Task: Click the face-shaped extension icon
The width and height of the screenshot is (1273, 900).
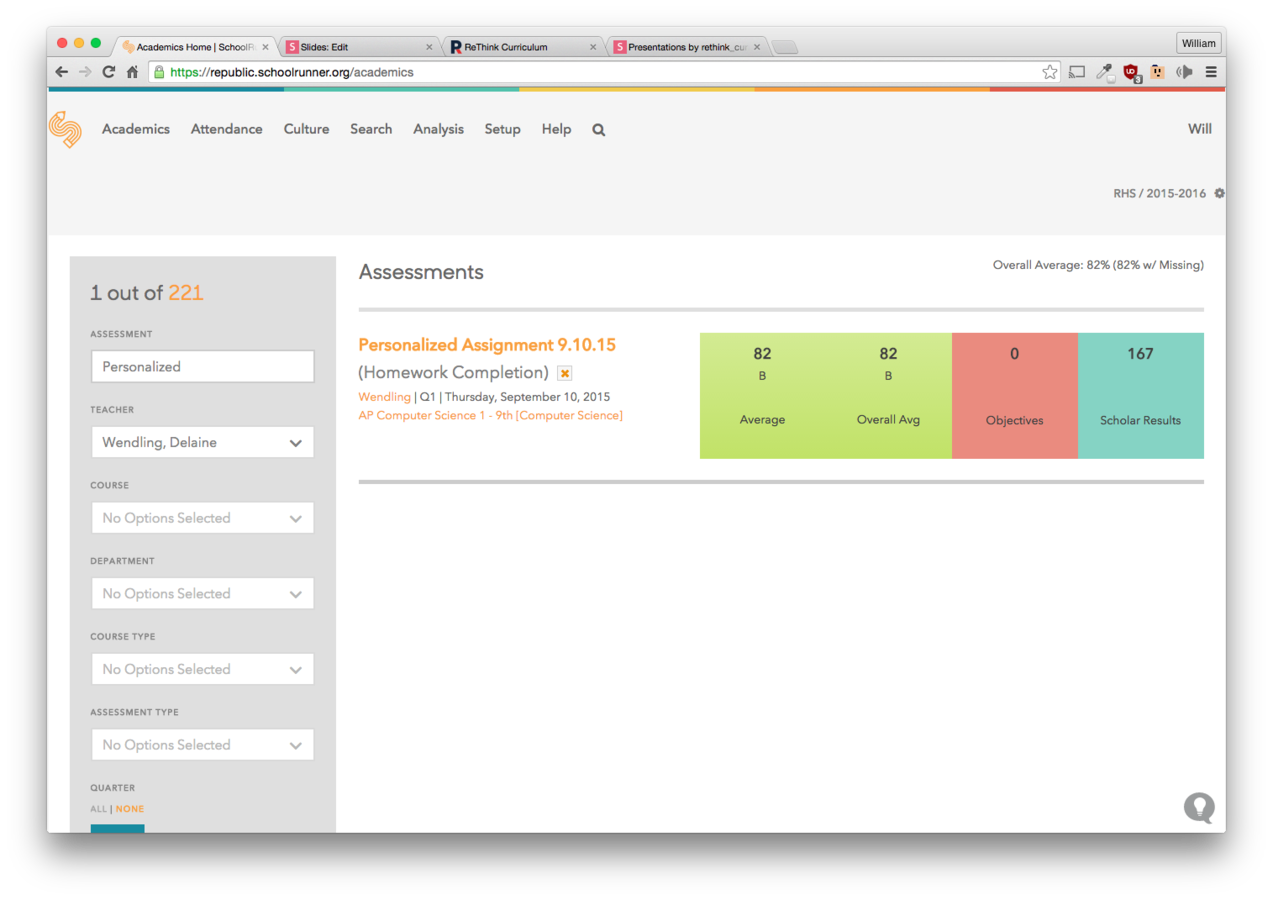Action: (1158, 72)
